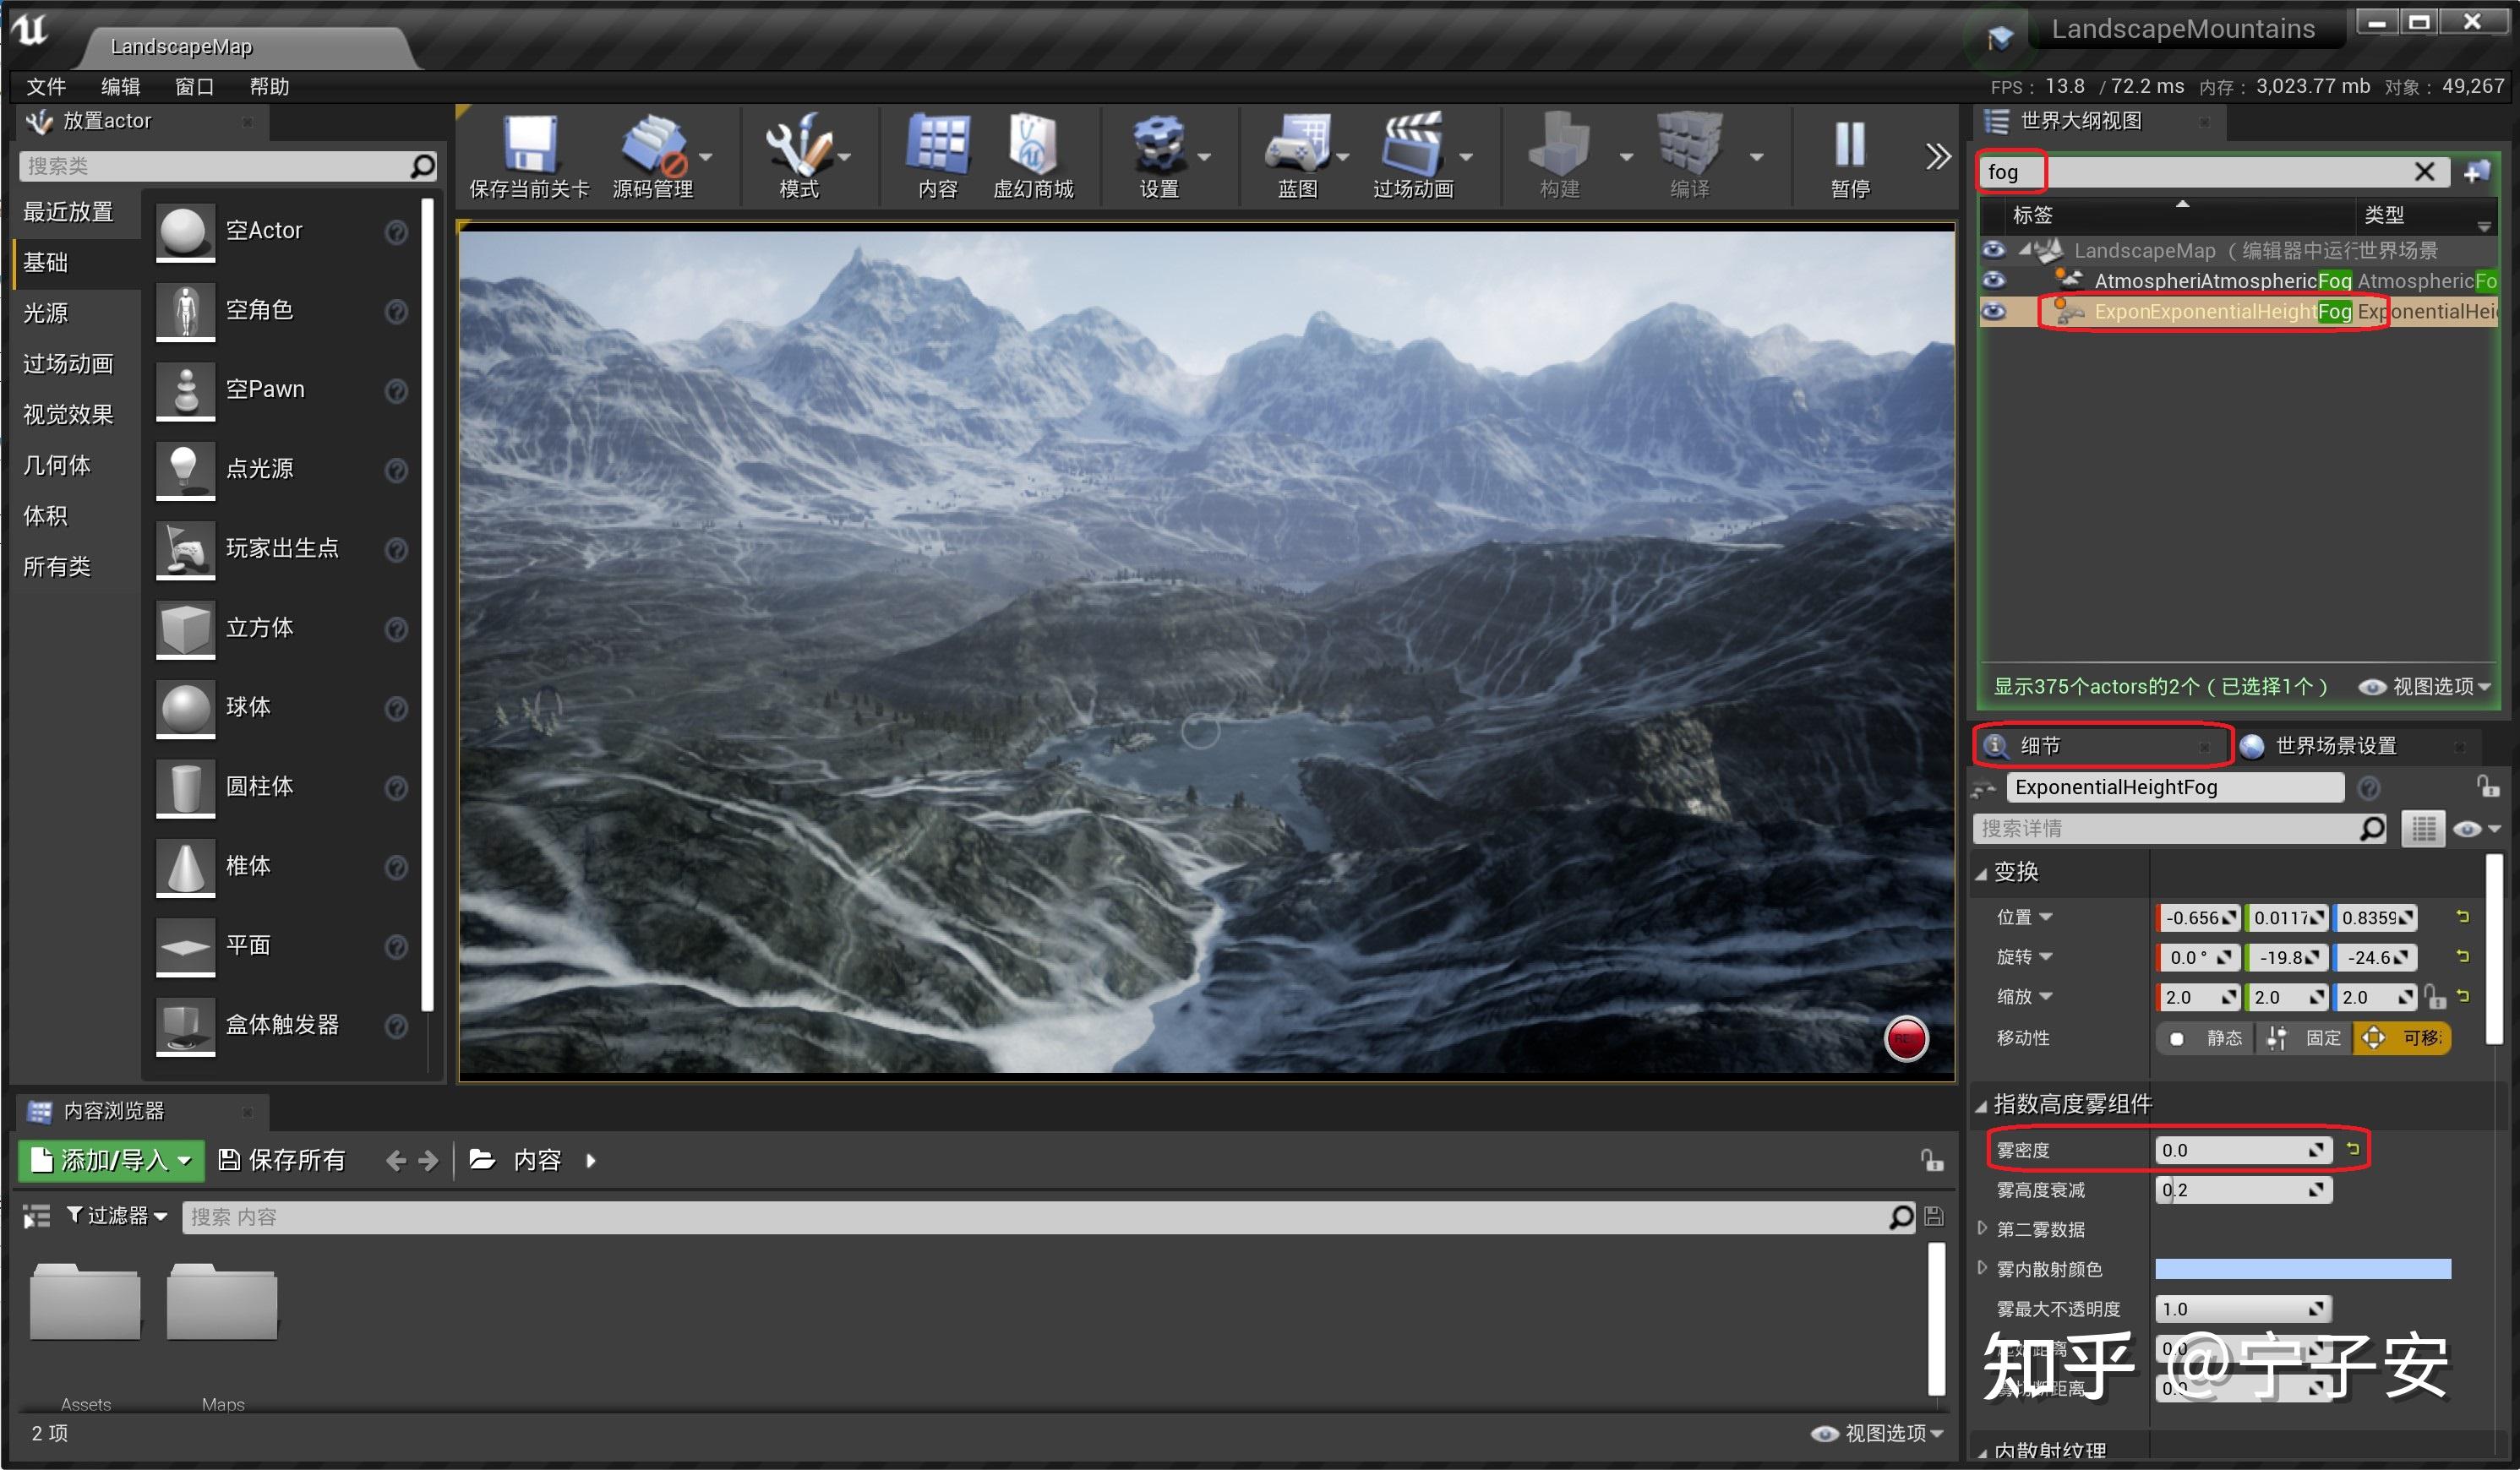Clear the fog search in World Outliner

(x=2424, y=172)
